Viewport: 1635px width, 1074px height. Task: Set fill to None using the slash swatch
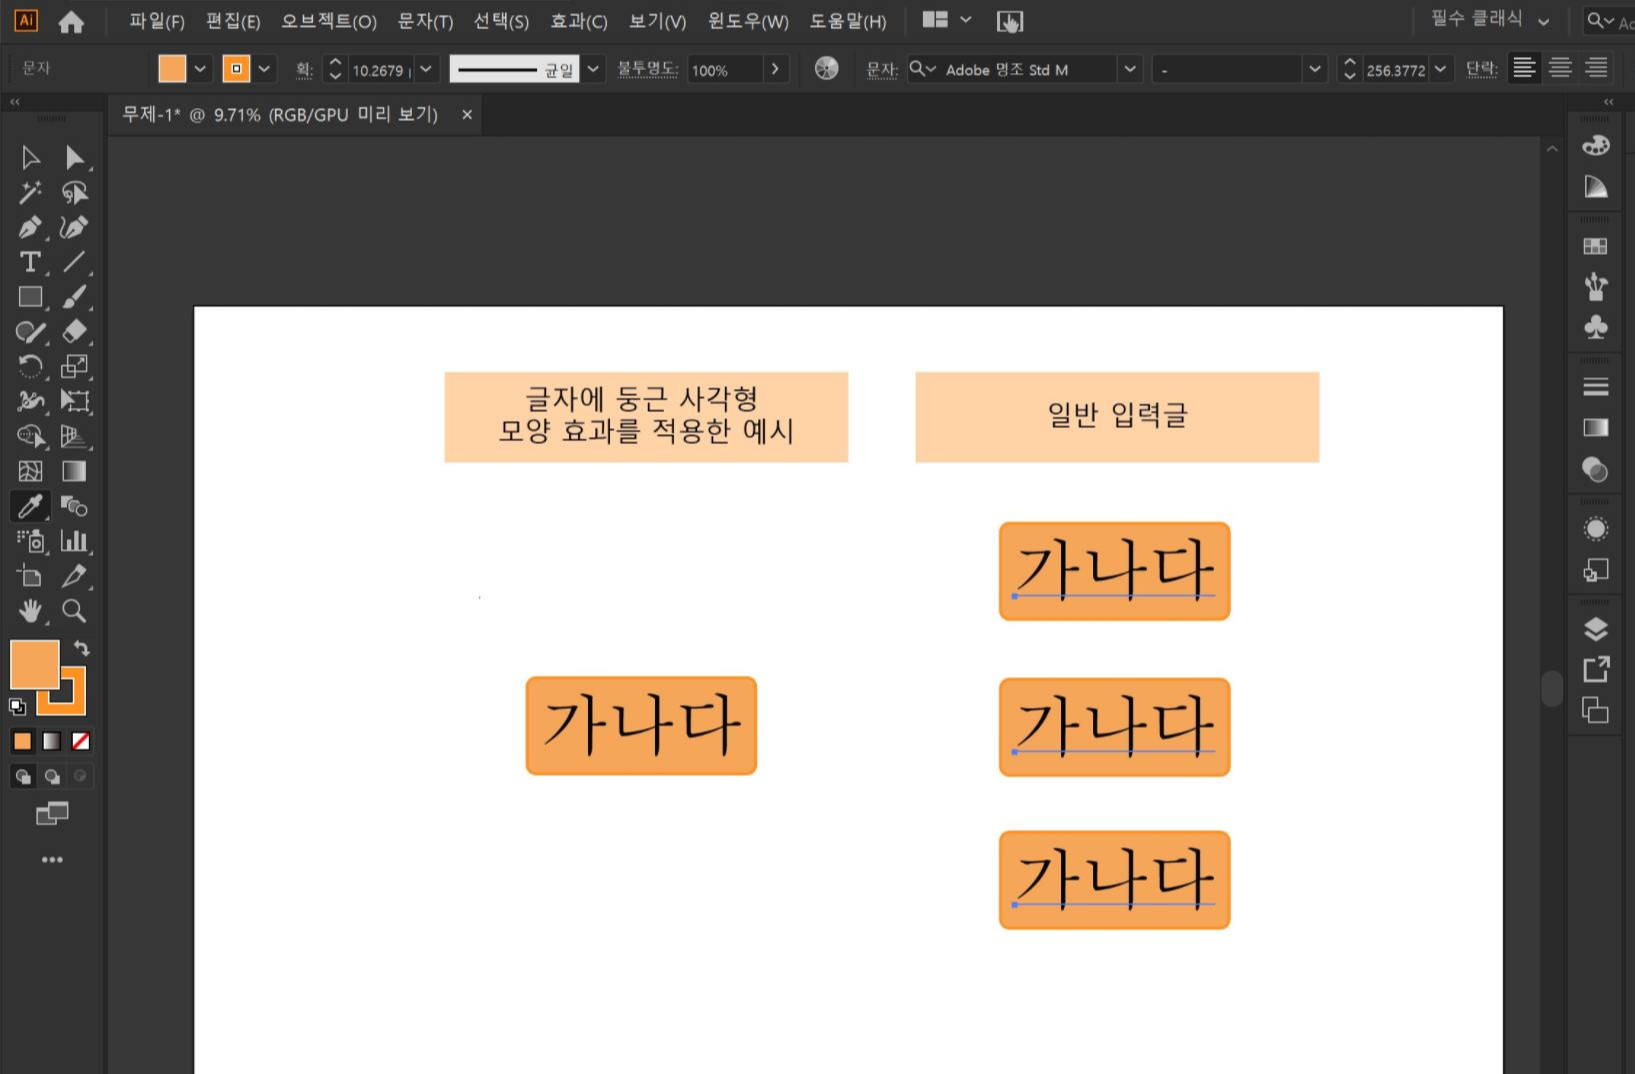pyautogui.click(x=81, y=741)
